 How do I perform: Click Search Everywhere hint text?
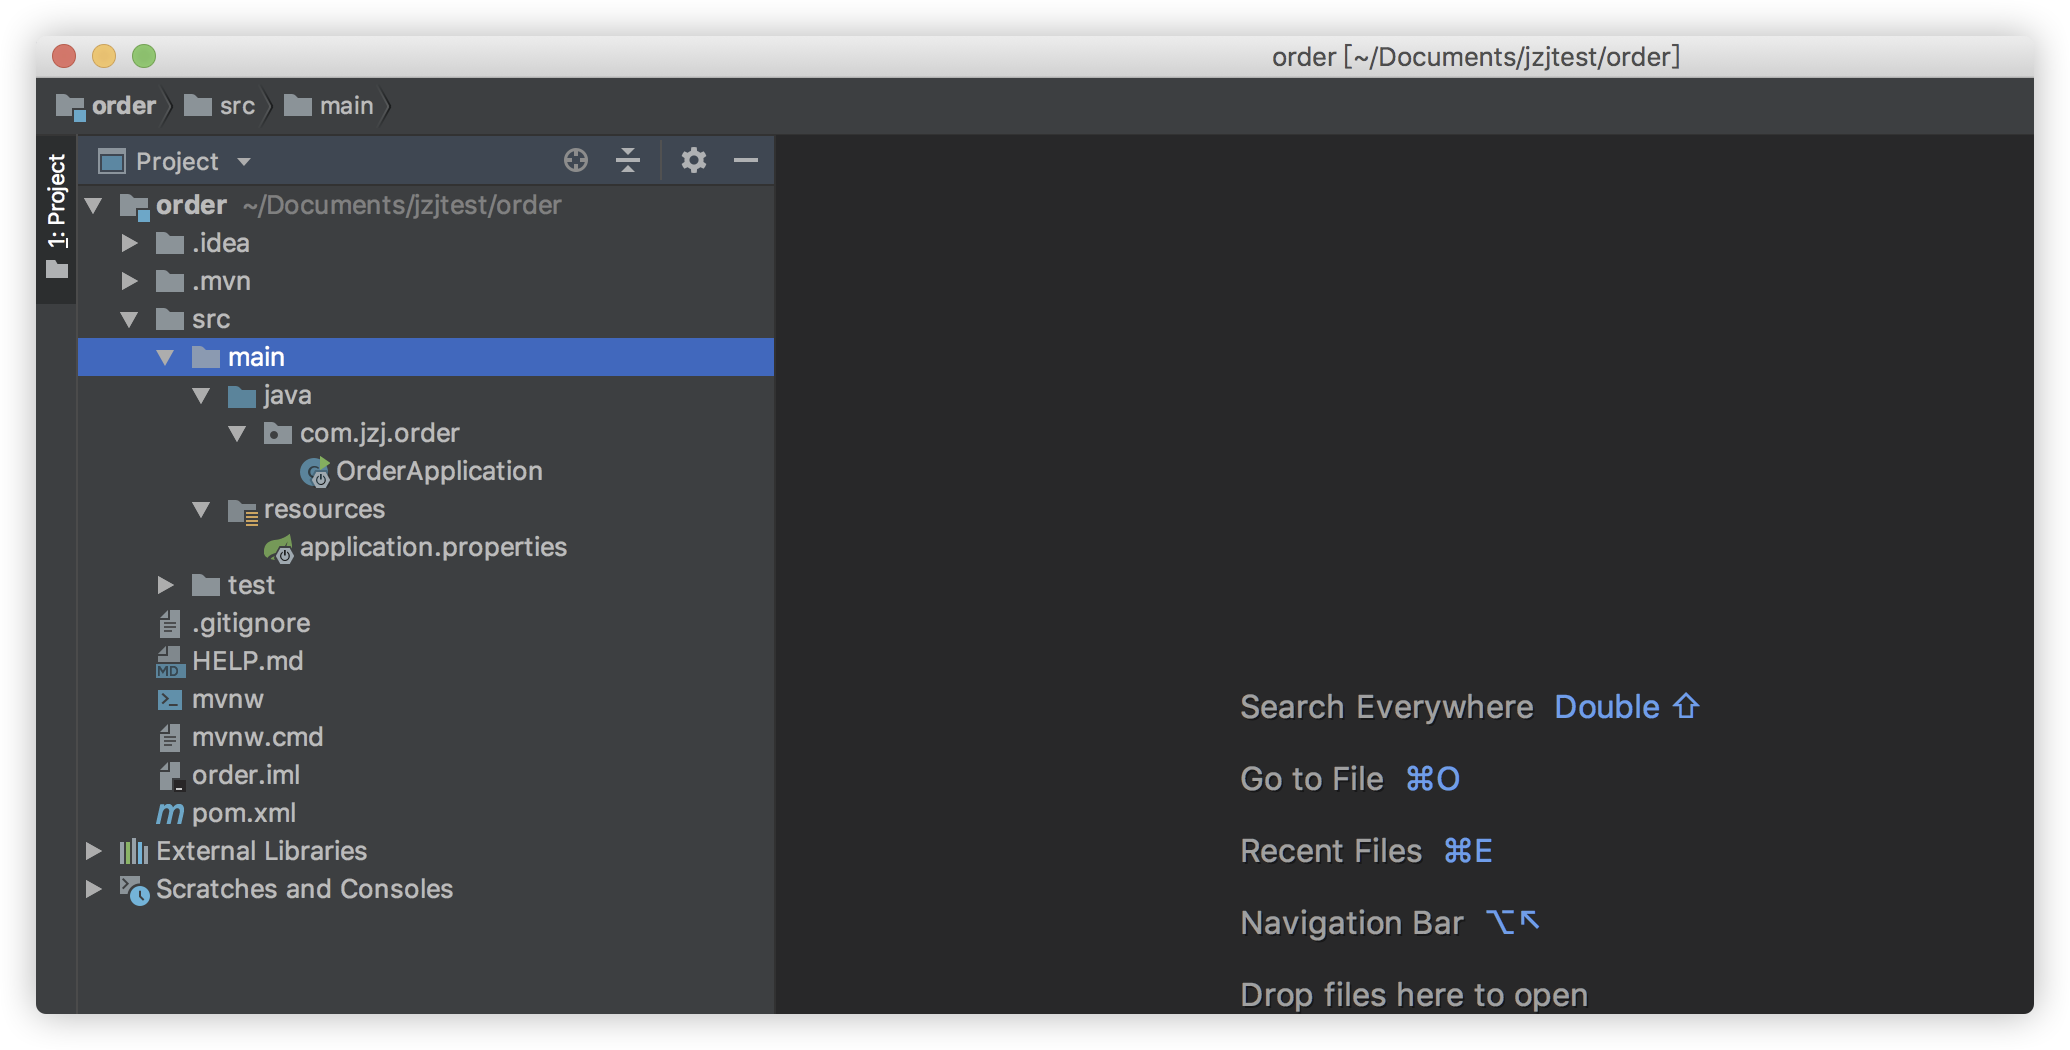tap(1386, 707)
